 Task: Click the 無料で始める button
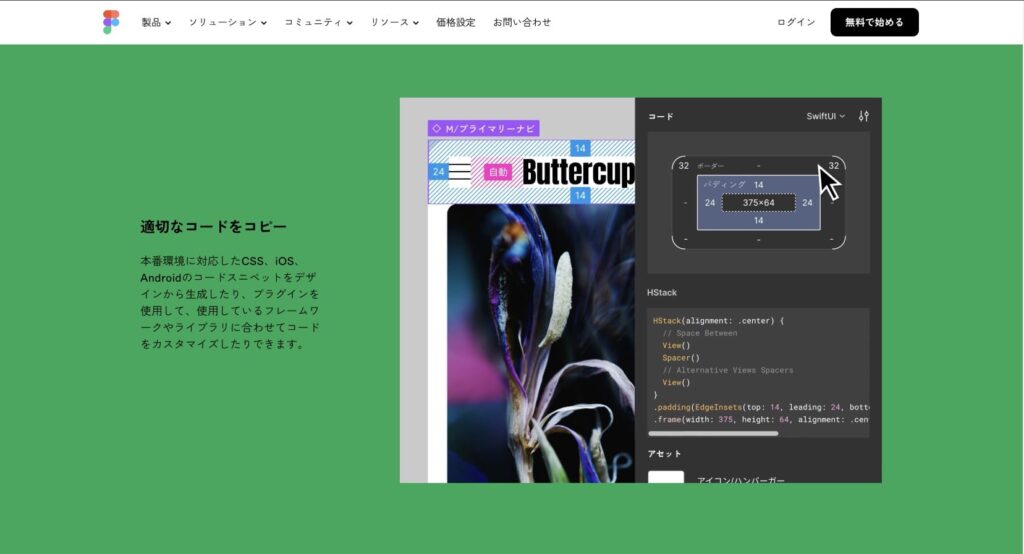point(874,22)
